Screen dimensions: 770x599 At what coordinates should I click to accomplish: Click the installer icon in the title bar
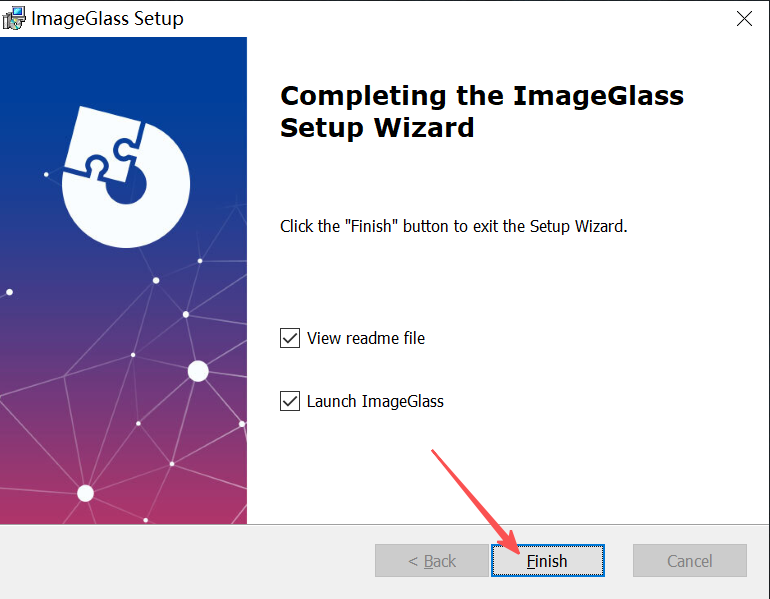[14, 18]
